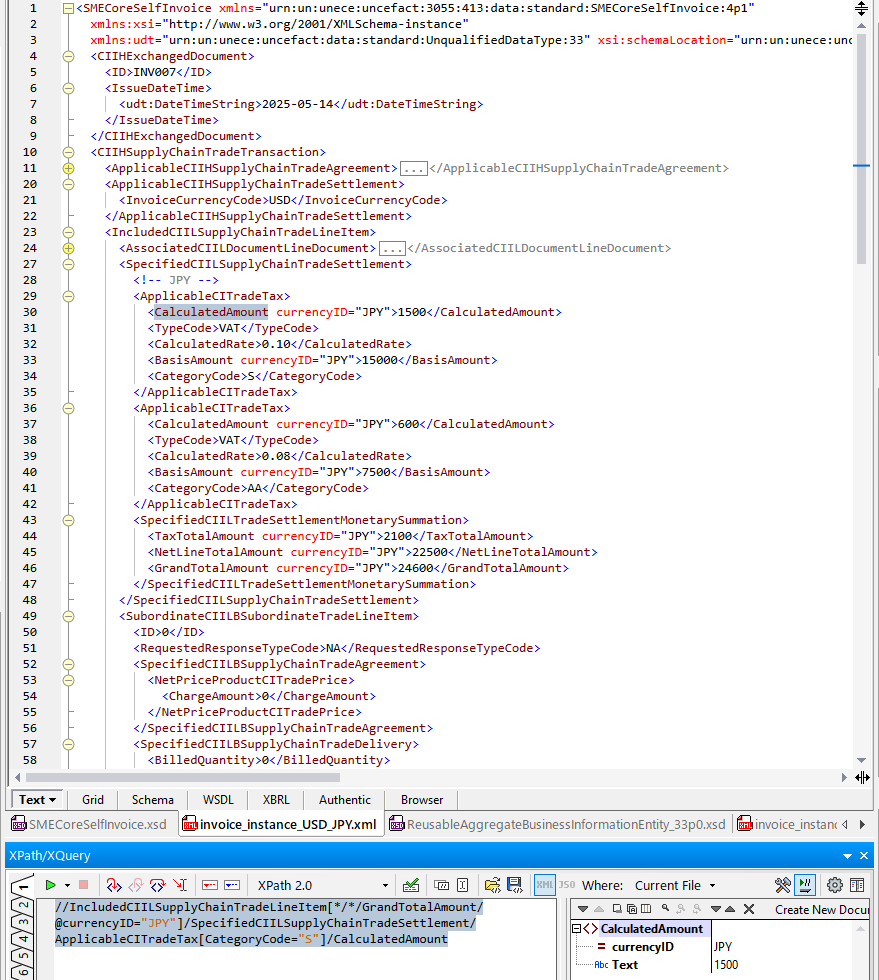
Task: Open the SMECoreSelfInvoice.xsd file tab
Action: [89, 824]
